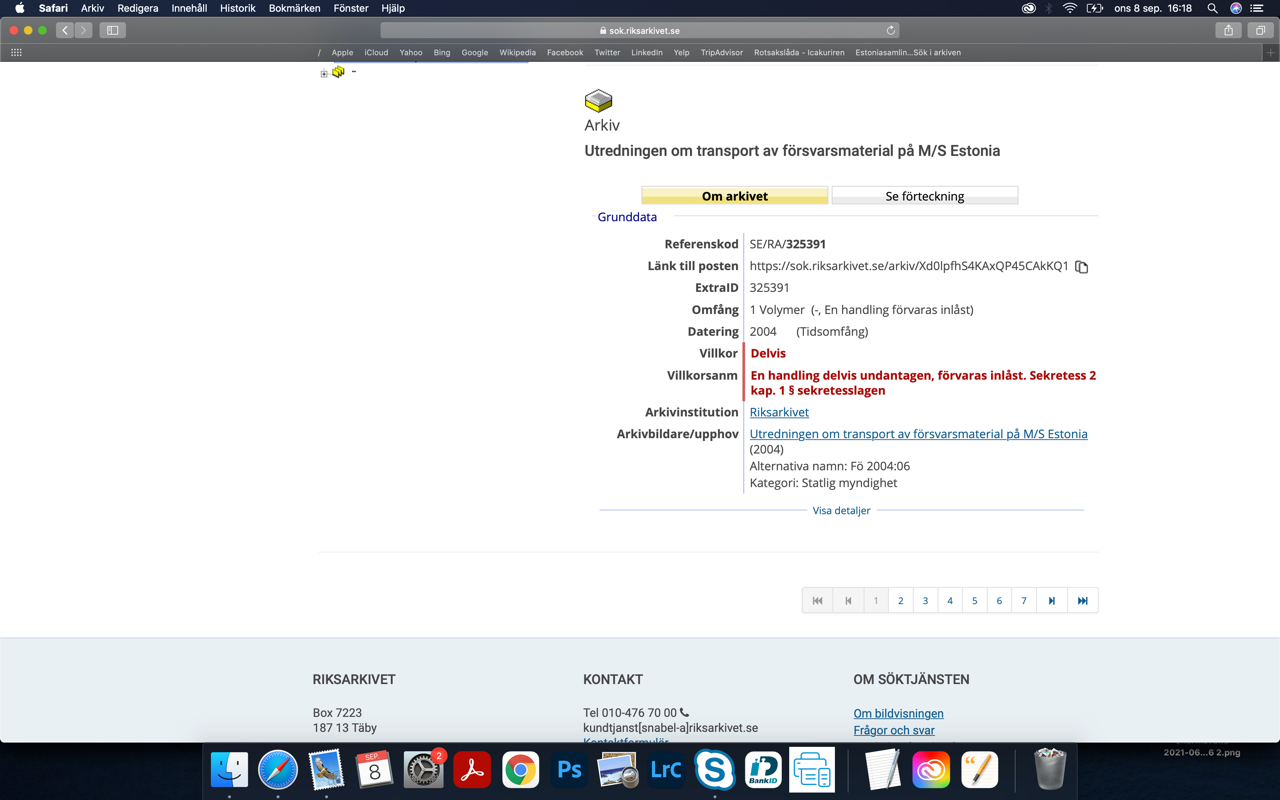Open the Redigera menu
Image resolution: width=1280 pixels, height=800 pixels.
138,8
